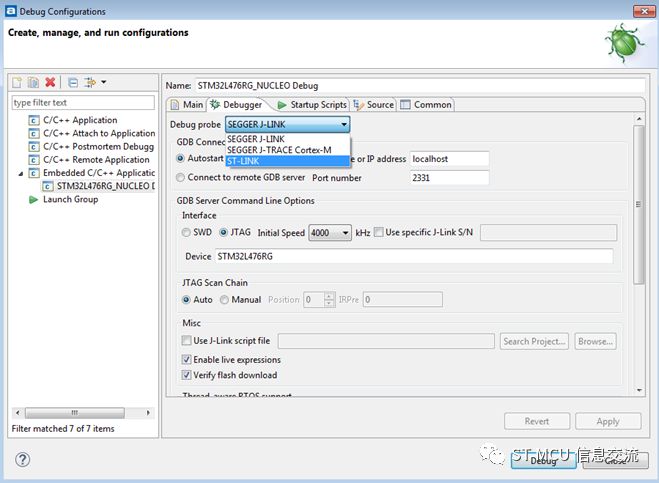Switch to the Main tab
The width and height of the screenshot is (659, 483).
(187, 105)
